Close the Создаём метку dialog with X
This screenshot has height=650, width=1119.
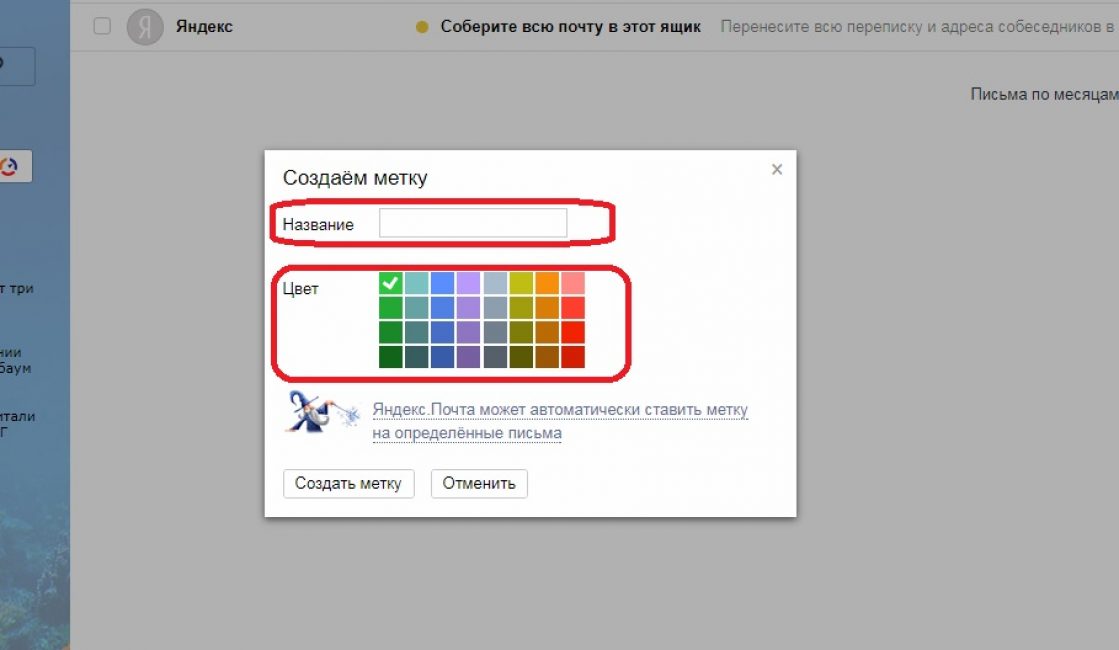776,169
